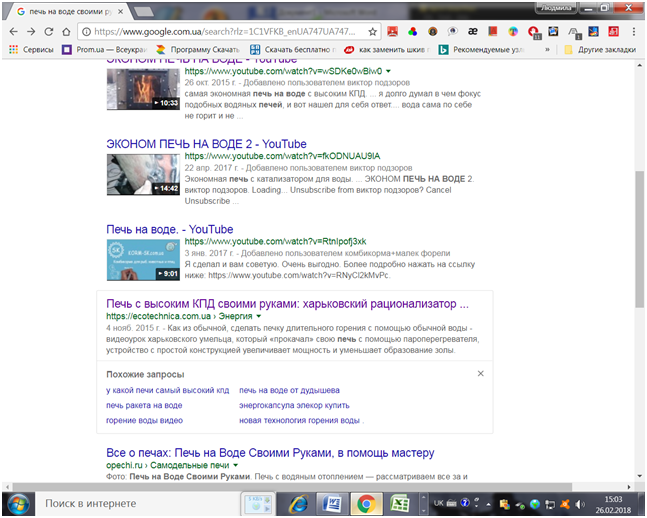Image resolution: width=647 pixels, height=518 pixels.
Task: Click the vertical scrollbar thumb
Action: click(x=640, y=239)
